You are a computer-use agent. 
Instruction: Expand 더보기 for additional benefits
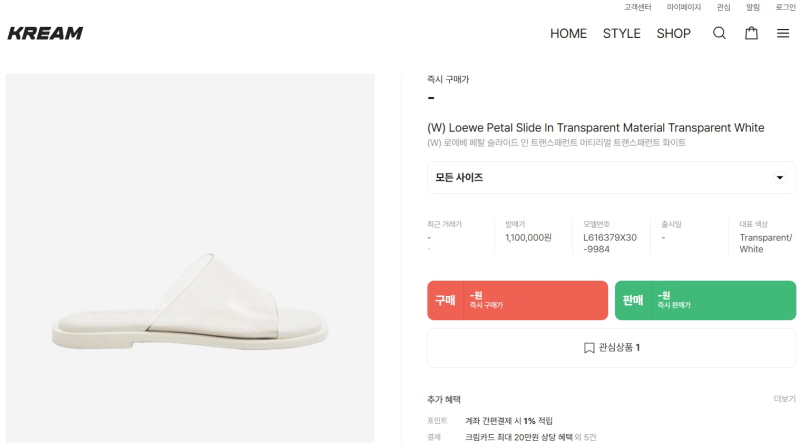tap(784, 399)
